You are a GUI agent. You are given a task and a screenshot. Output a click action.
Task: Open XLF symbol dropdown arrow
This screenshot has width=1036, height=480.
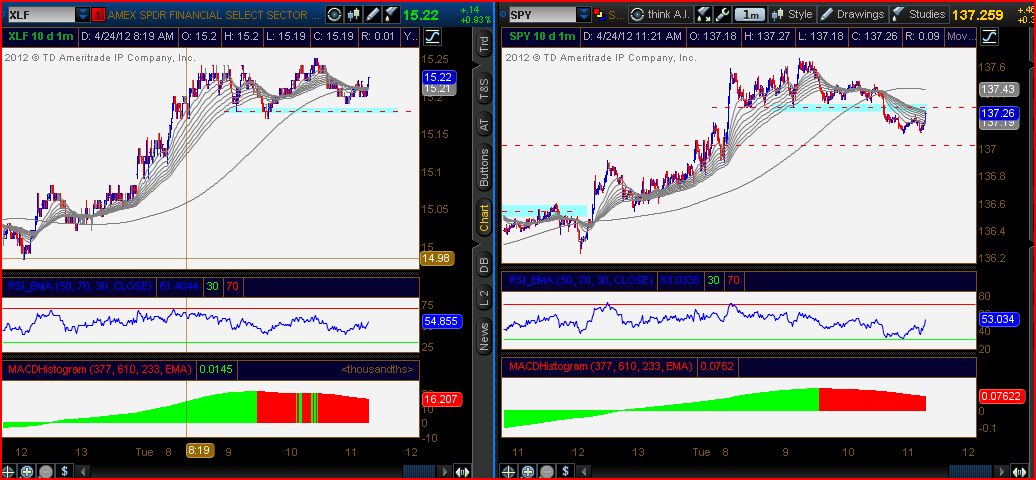82,15
